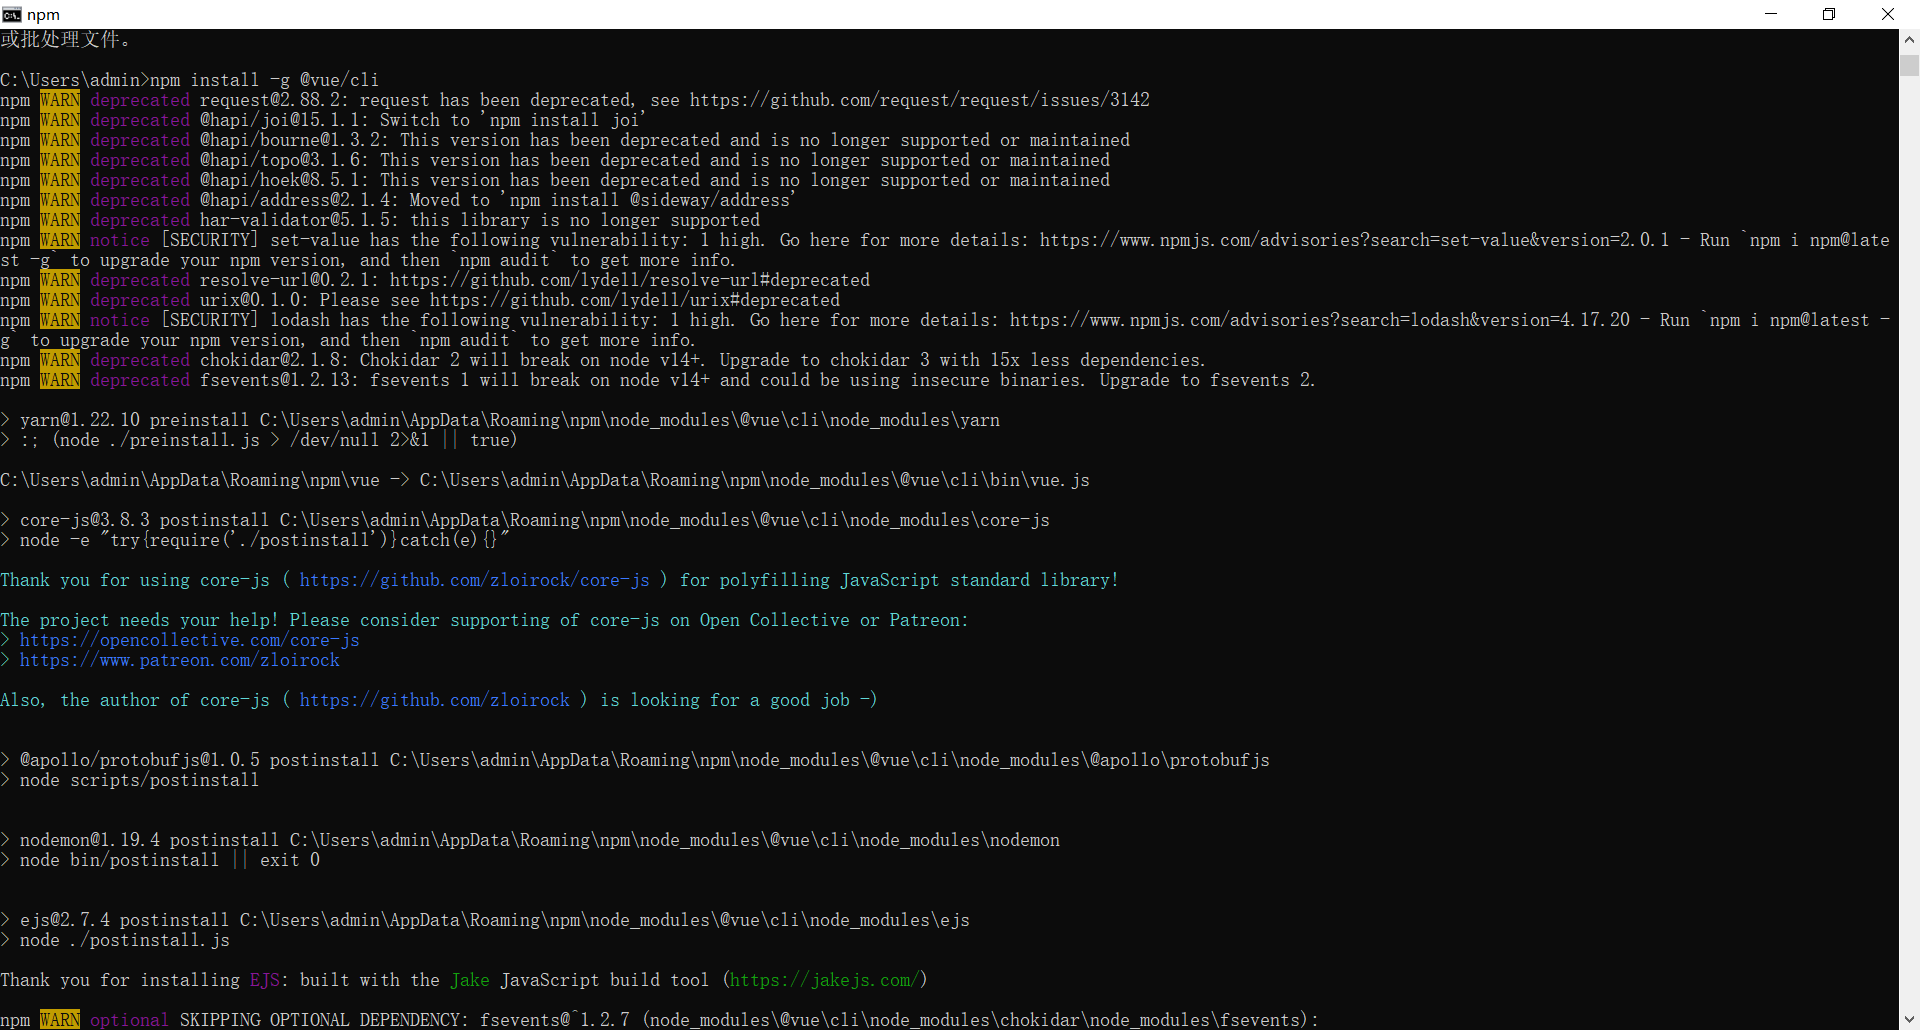Image resolution: width=1920 pixels, height=1030 pixels.
Task: Click the chokidar@2.1.8 deprecated line
Action: tap(603, 360)
